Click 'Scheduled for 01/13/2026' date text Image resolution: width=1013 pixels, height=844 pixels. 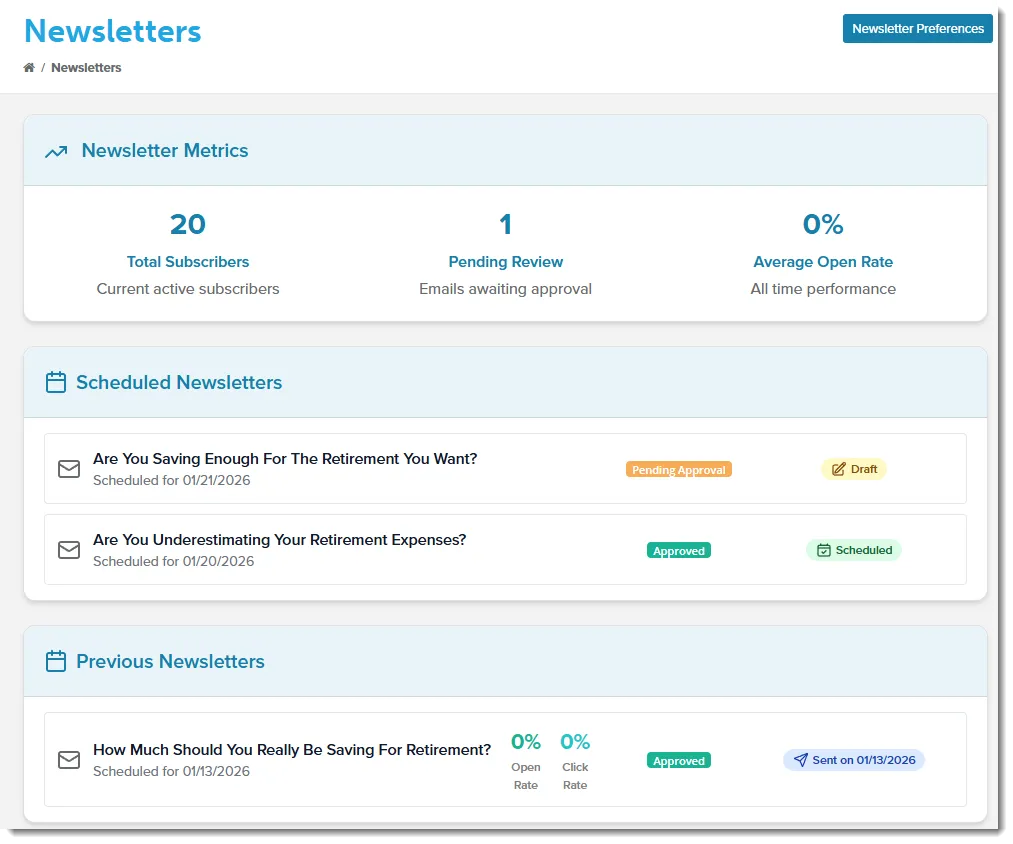tap(171, 772)
